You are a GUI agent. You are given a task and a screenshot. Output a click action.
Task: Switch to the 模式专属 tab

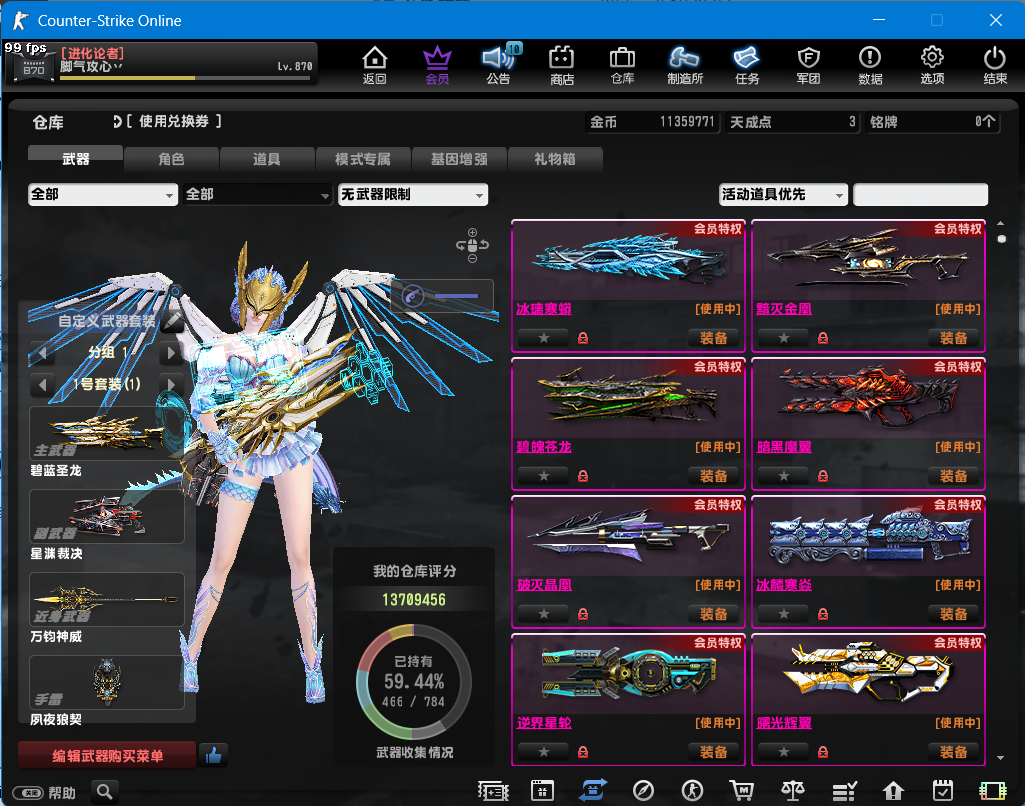[x=363, y=159]
